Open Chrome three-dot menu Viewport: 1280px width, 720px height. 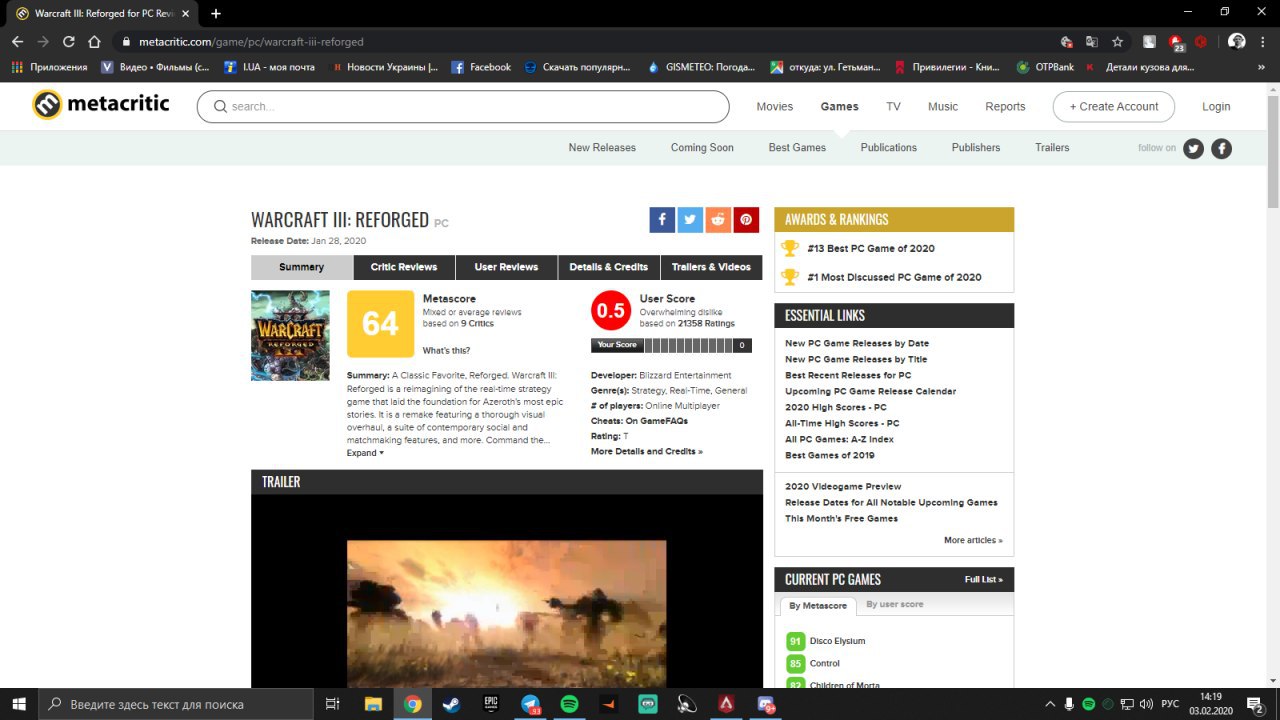[x=1263, y=42]
